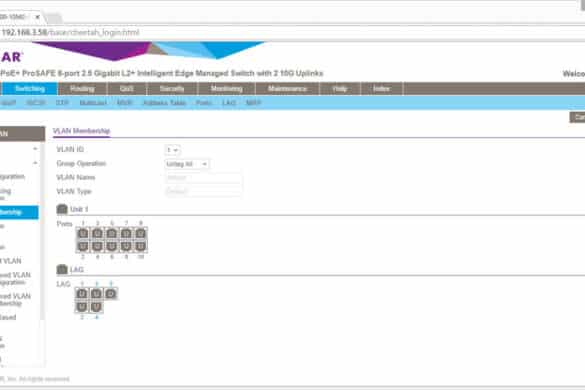Open the Routing main tab

82,89
